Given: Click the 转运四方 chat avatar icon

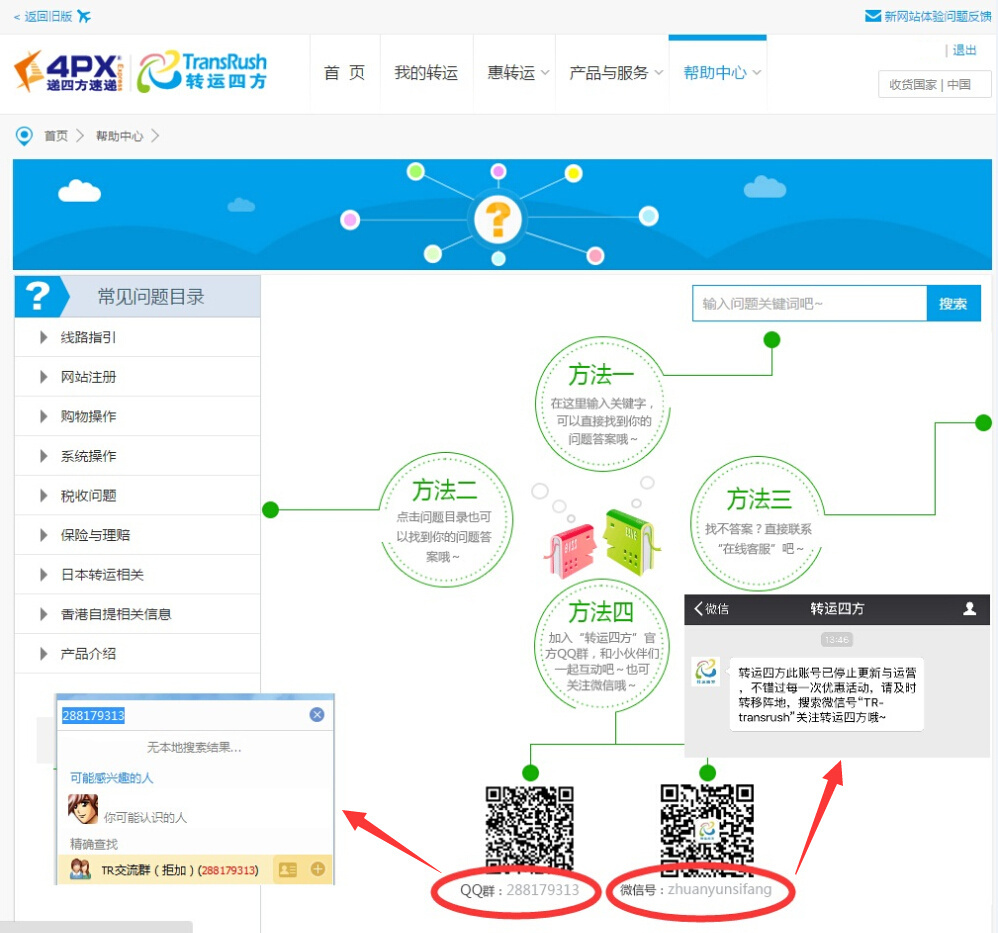Looking at the screenshot, I should click(x=706, y=671).
